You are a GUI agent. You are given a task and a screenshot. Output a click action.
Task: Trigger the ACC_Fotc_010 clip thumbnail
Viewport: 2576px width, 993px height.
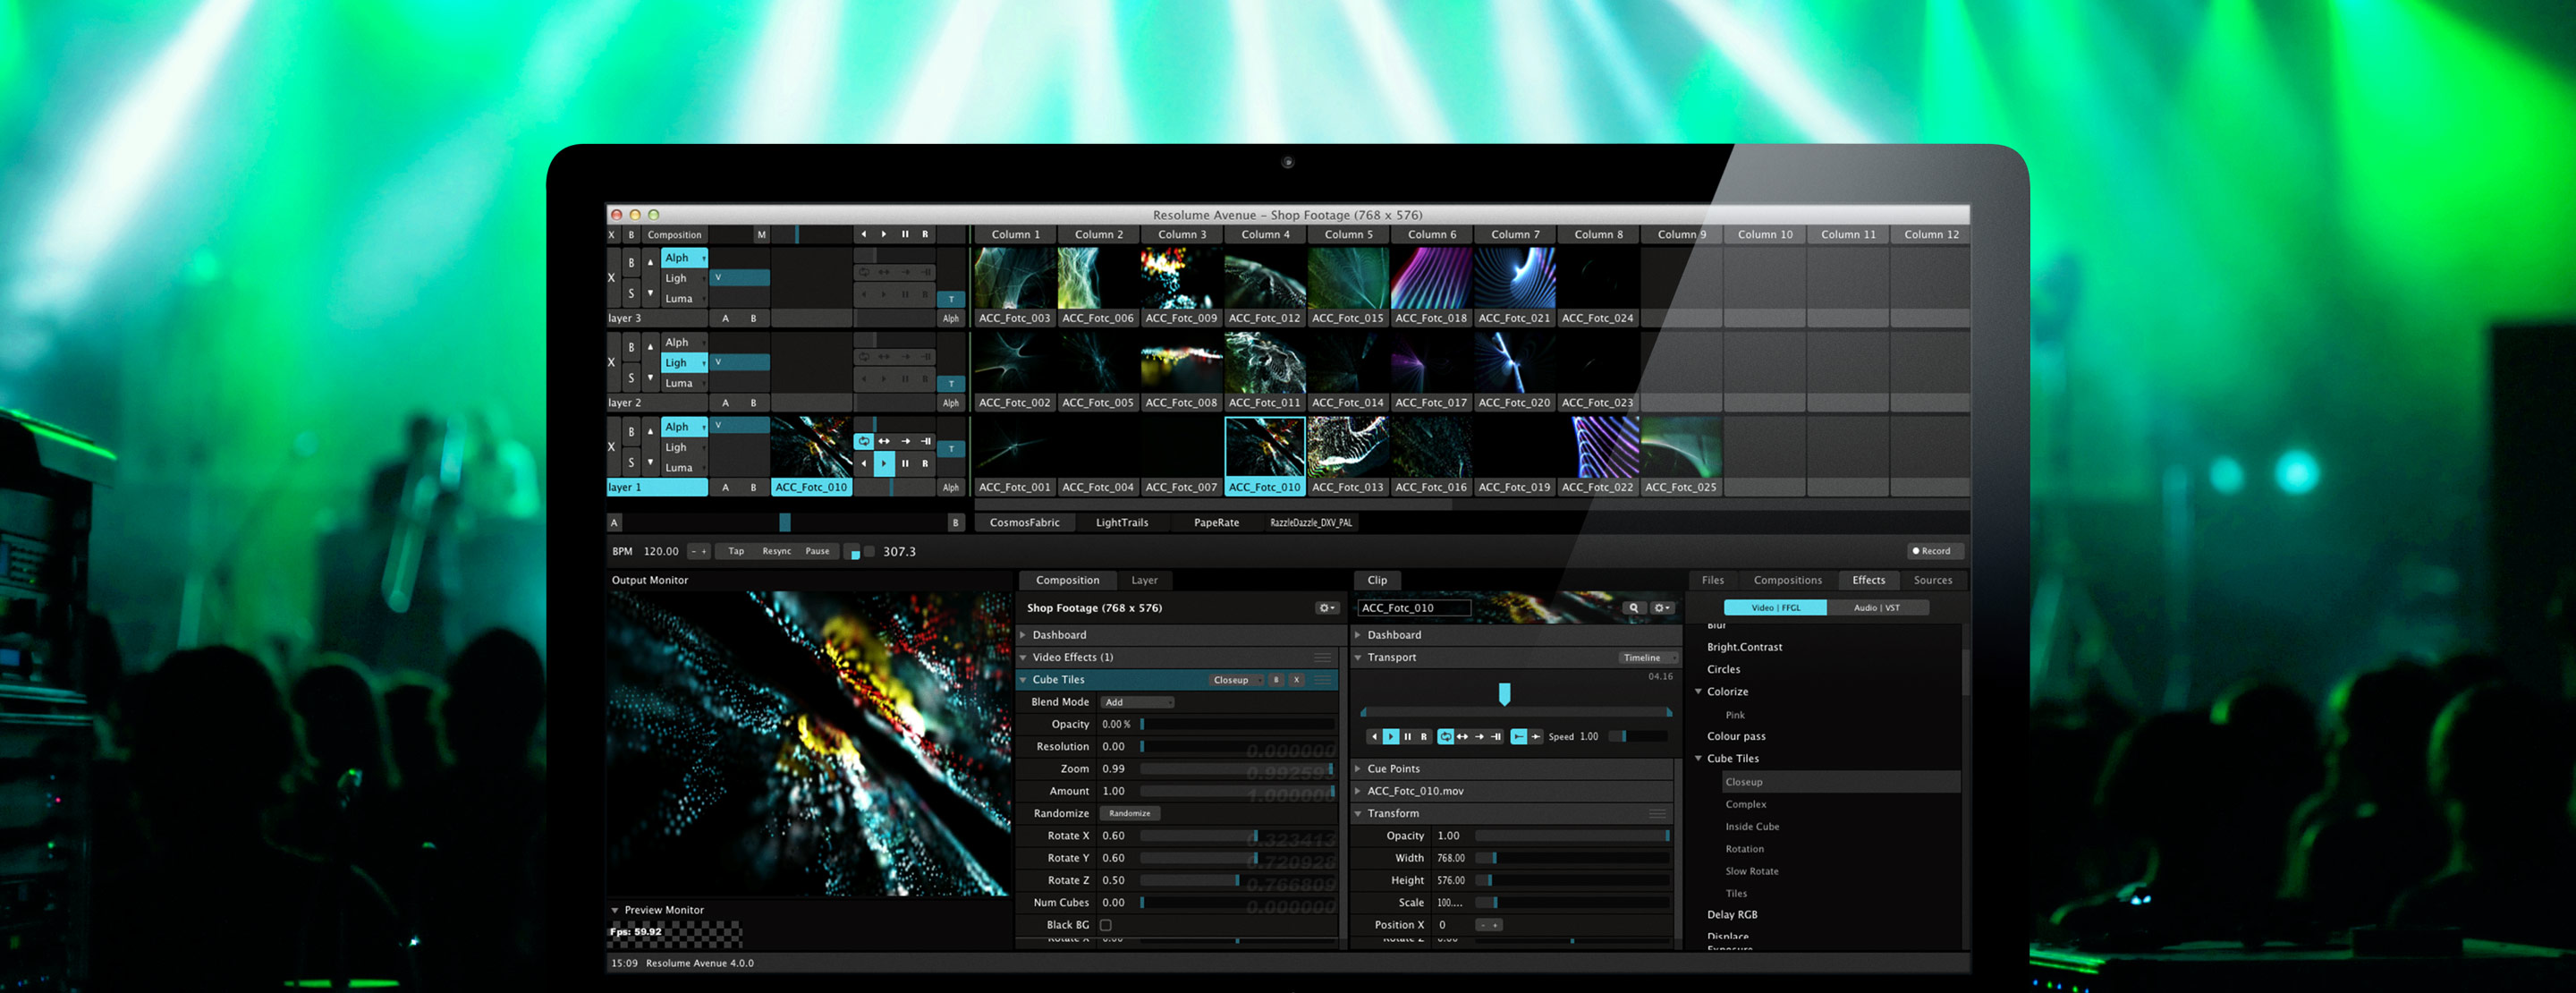coord(1264,450)
